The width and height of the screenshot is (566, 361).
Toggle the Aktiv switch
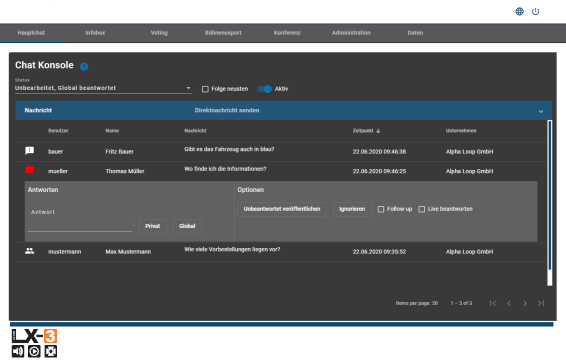[264, 89]
